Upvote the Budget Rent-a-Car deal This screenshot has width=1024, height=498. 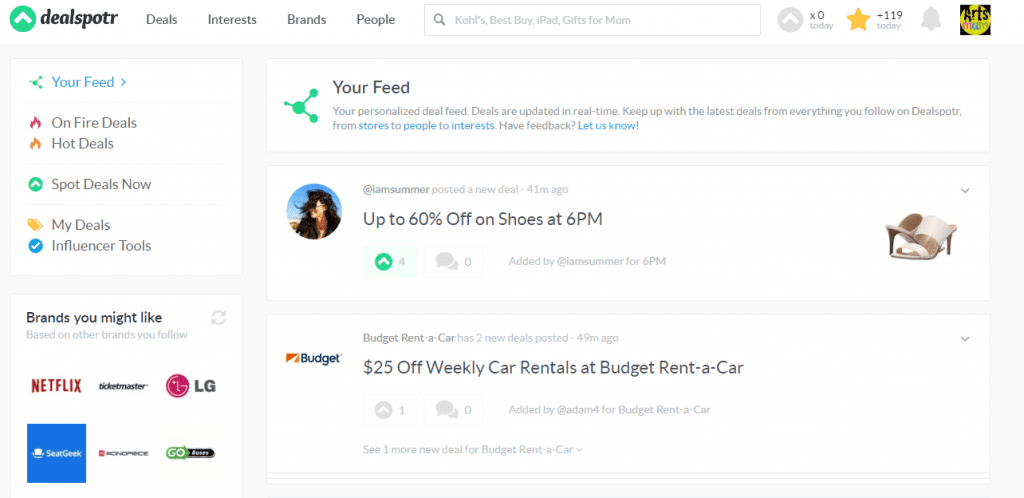[390, 411]
